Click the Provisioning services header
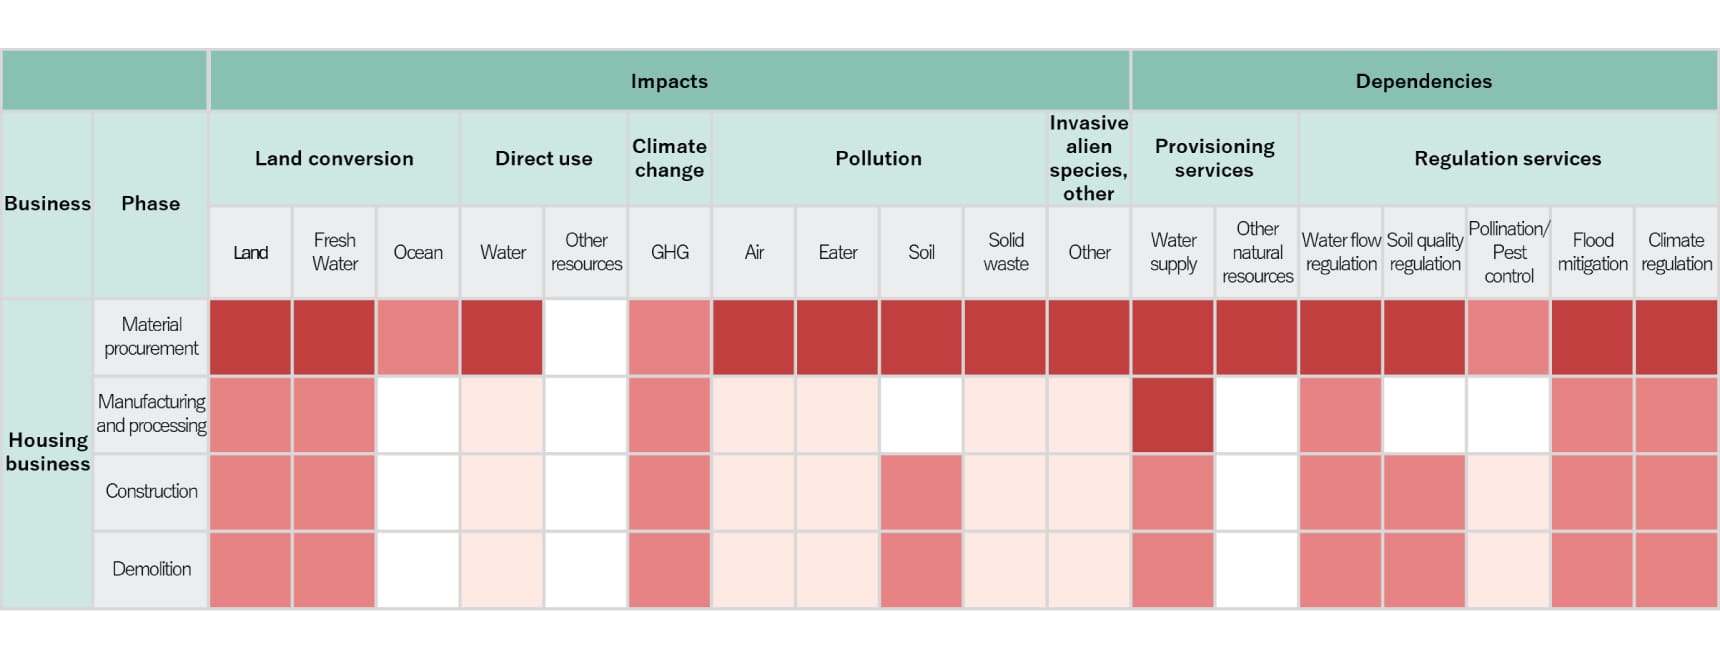This screenshot has height=660, width=1720. click(1214, 158)
